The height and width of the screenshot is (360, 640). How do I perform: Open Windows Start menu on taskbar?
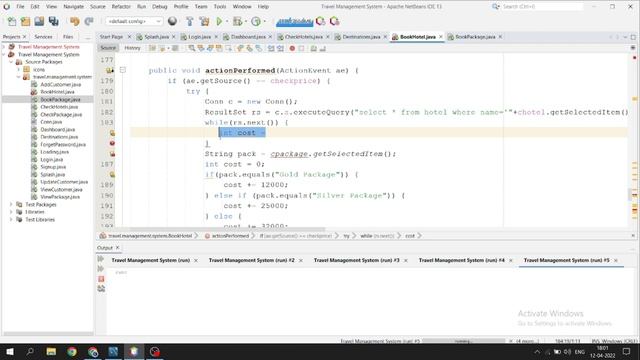tap(10, 351)
